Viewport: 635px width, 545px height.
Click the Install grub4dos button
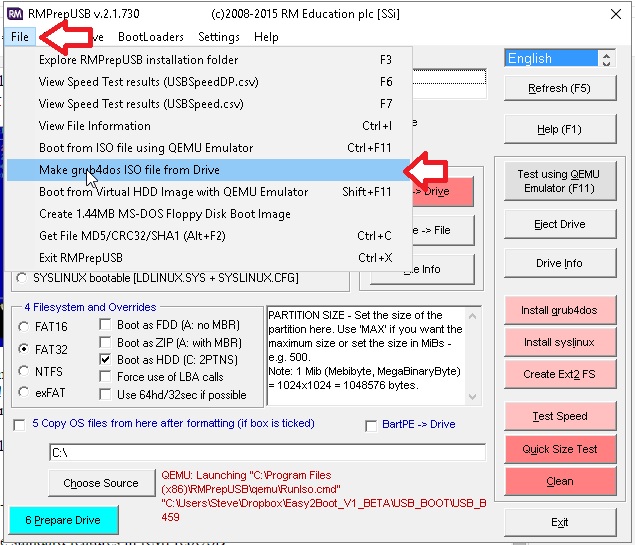point(560,310)
